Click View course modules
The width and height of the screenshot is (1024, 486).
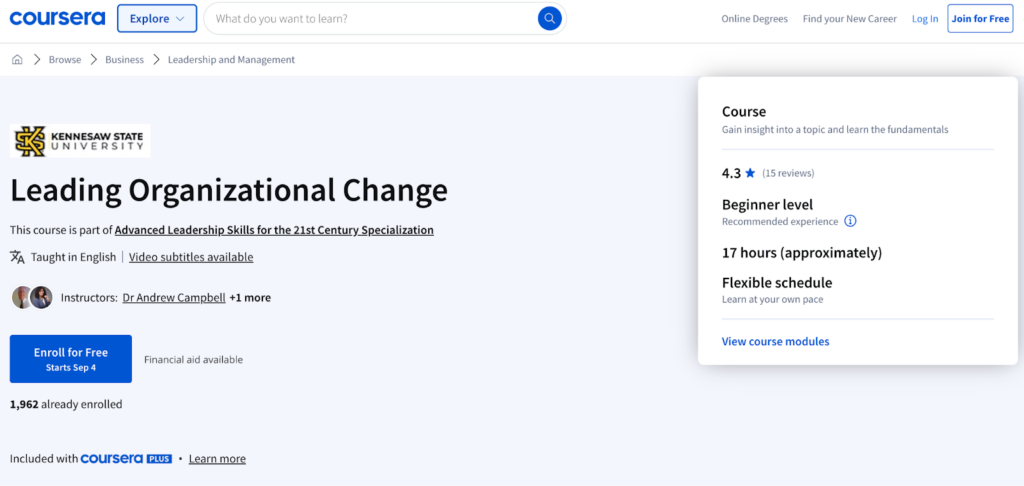(775, 341)
